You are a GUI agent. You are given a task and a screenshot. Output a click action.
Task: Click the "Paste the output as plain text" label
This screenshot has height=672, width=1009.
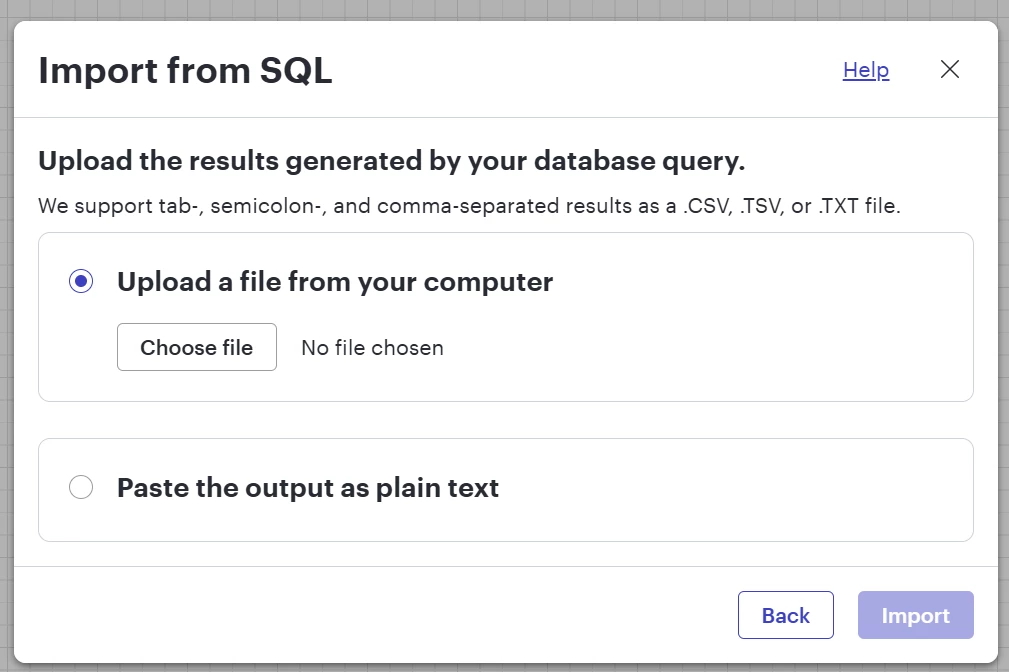point(308,488)
